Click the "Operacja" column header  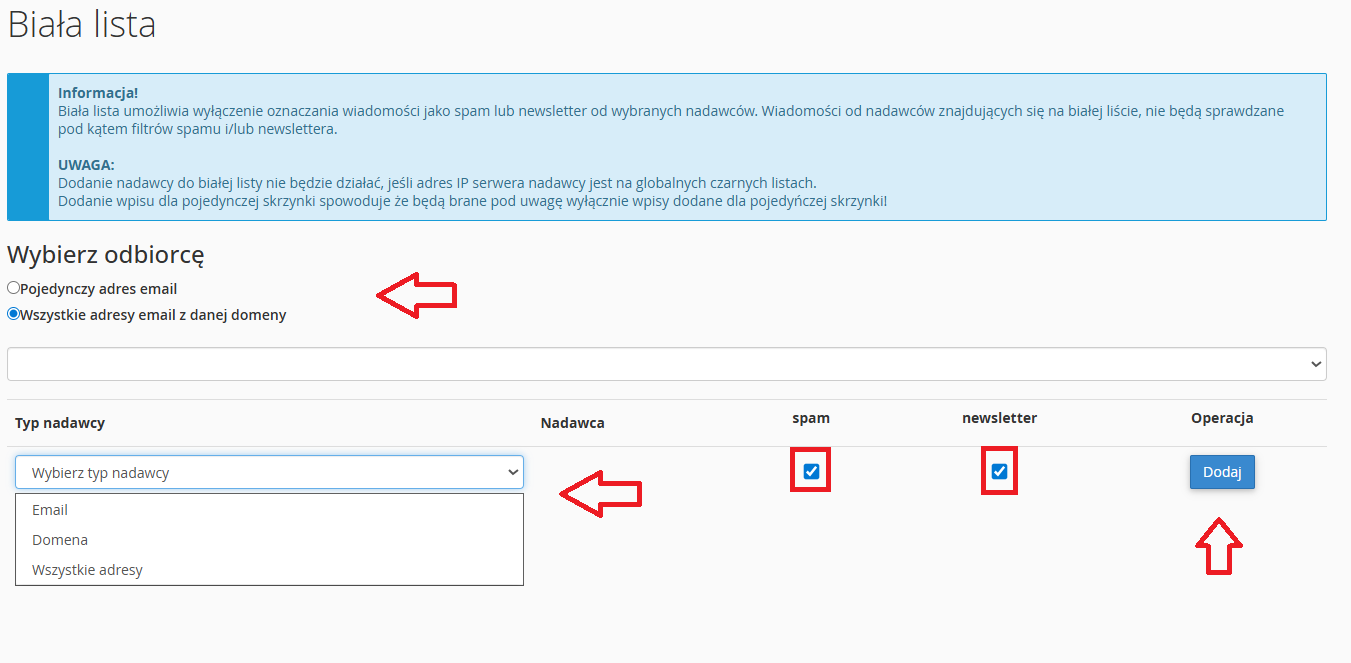pyautogui.click(x=1221, y=418)
